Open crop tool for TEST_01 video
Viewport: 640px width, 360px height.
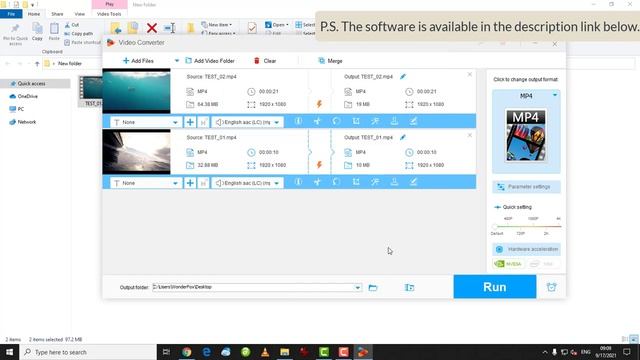(356, 182)
